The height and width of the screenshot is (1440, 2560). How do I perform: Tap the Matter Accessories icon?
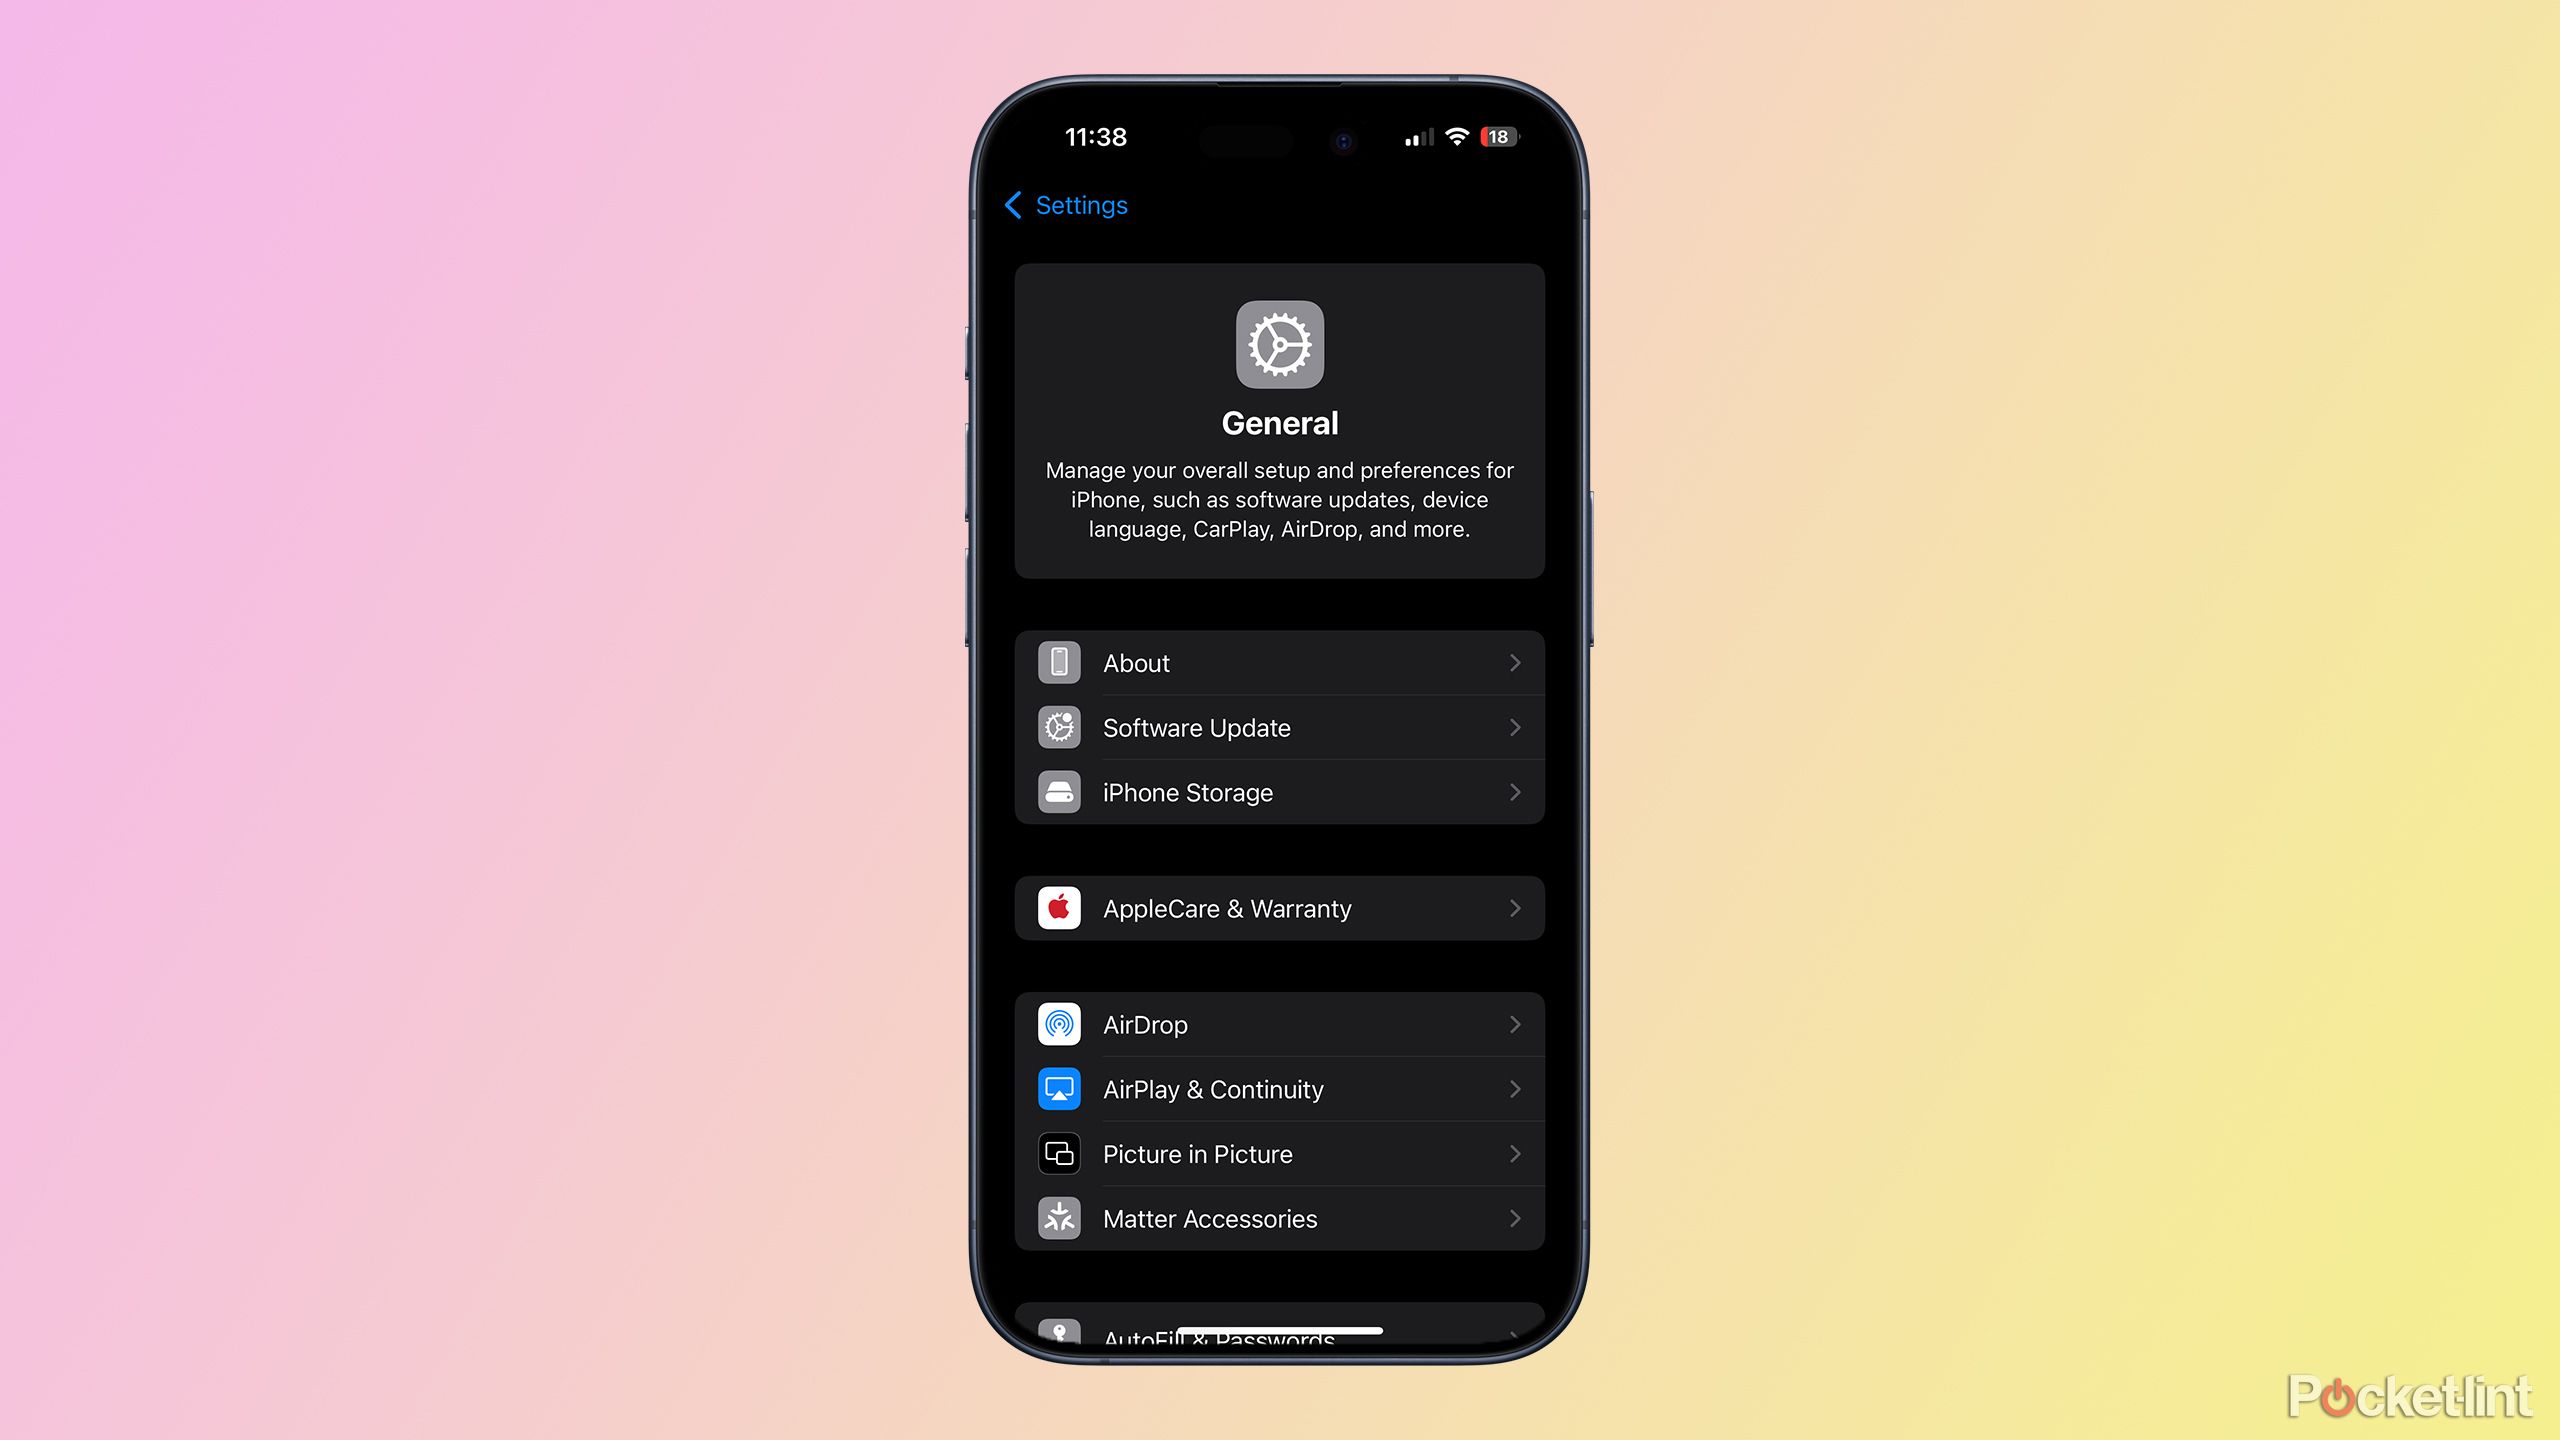1057,1218
